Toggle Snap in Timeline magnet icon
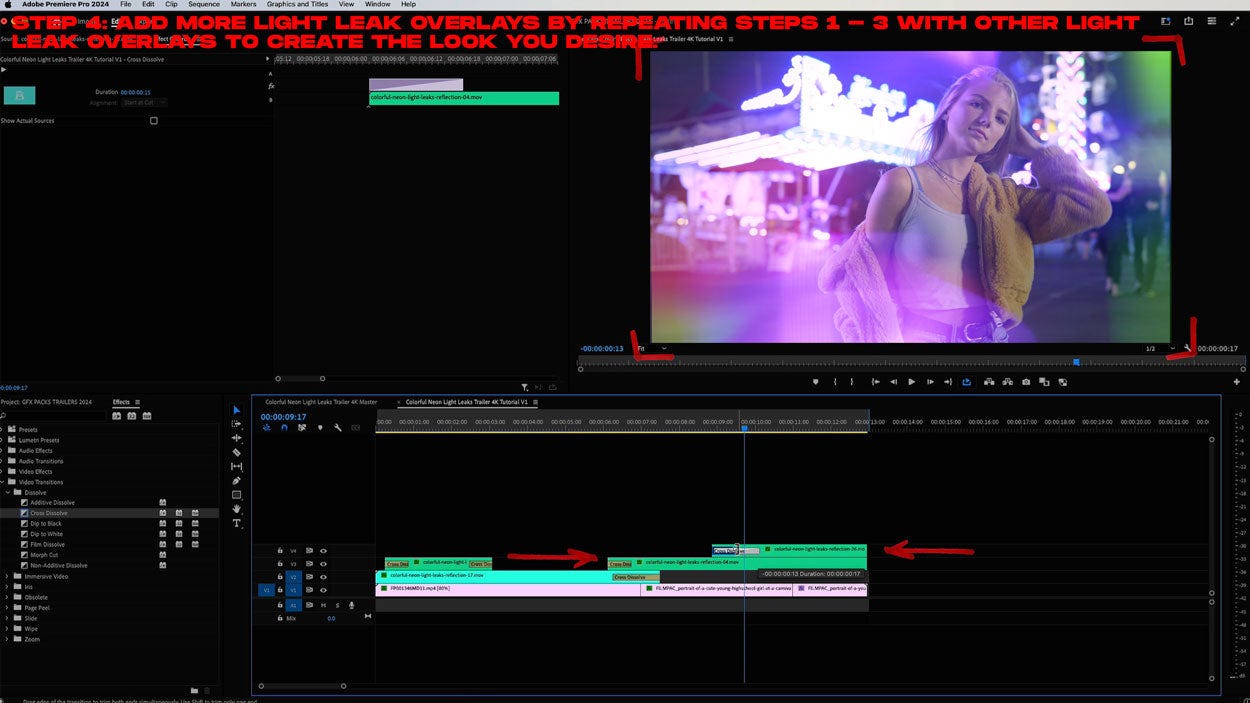Screen dimensions: 1250x703 click(284, 427)
